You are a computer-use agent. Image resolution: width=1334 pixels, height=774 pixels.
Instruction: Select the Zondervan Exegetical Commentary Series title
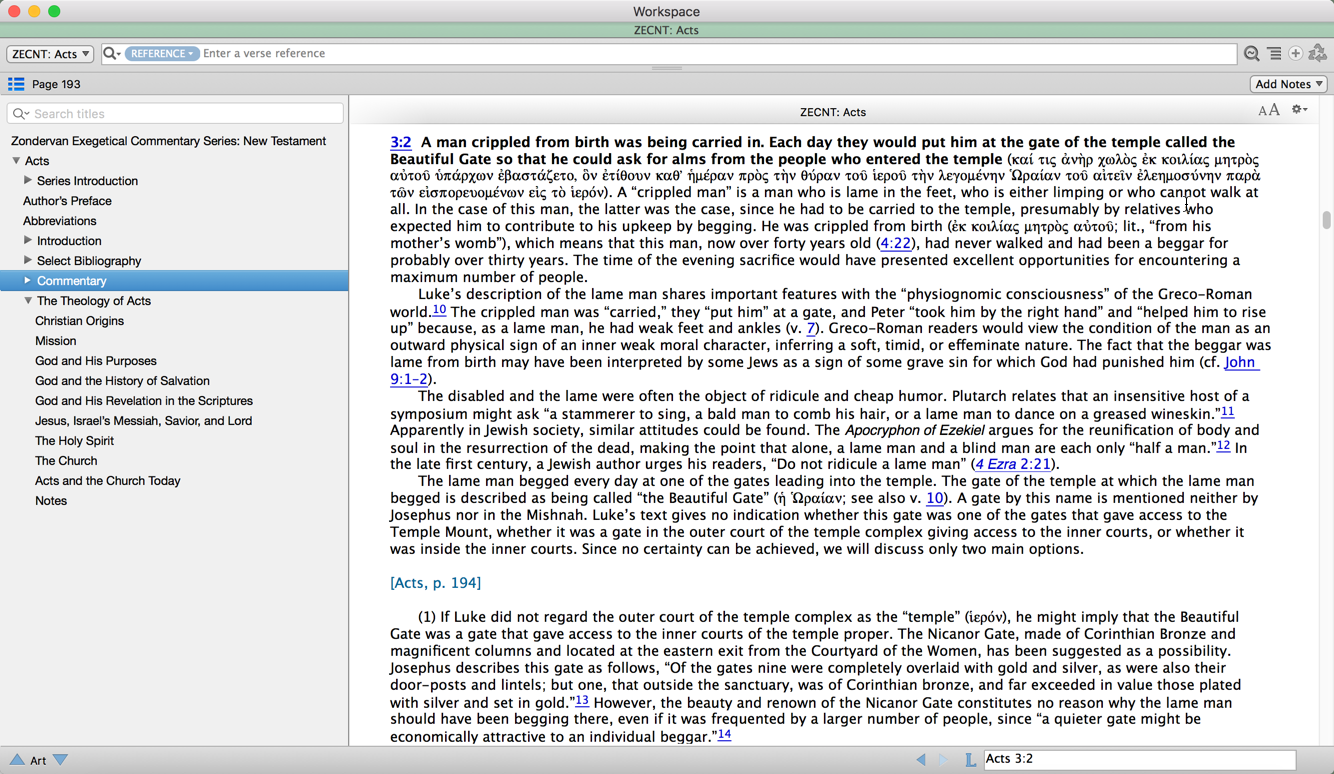point(168,141)
